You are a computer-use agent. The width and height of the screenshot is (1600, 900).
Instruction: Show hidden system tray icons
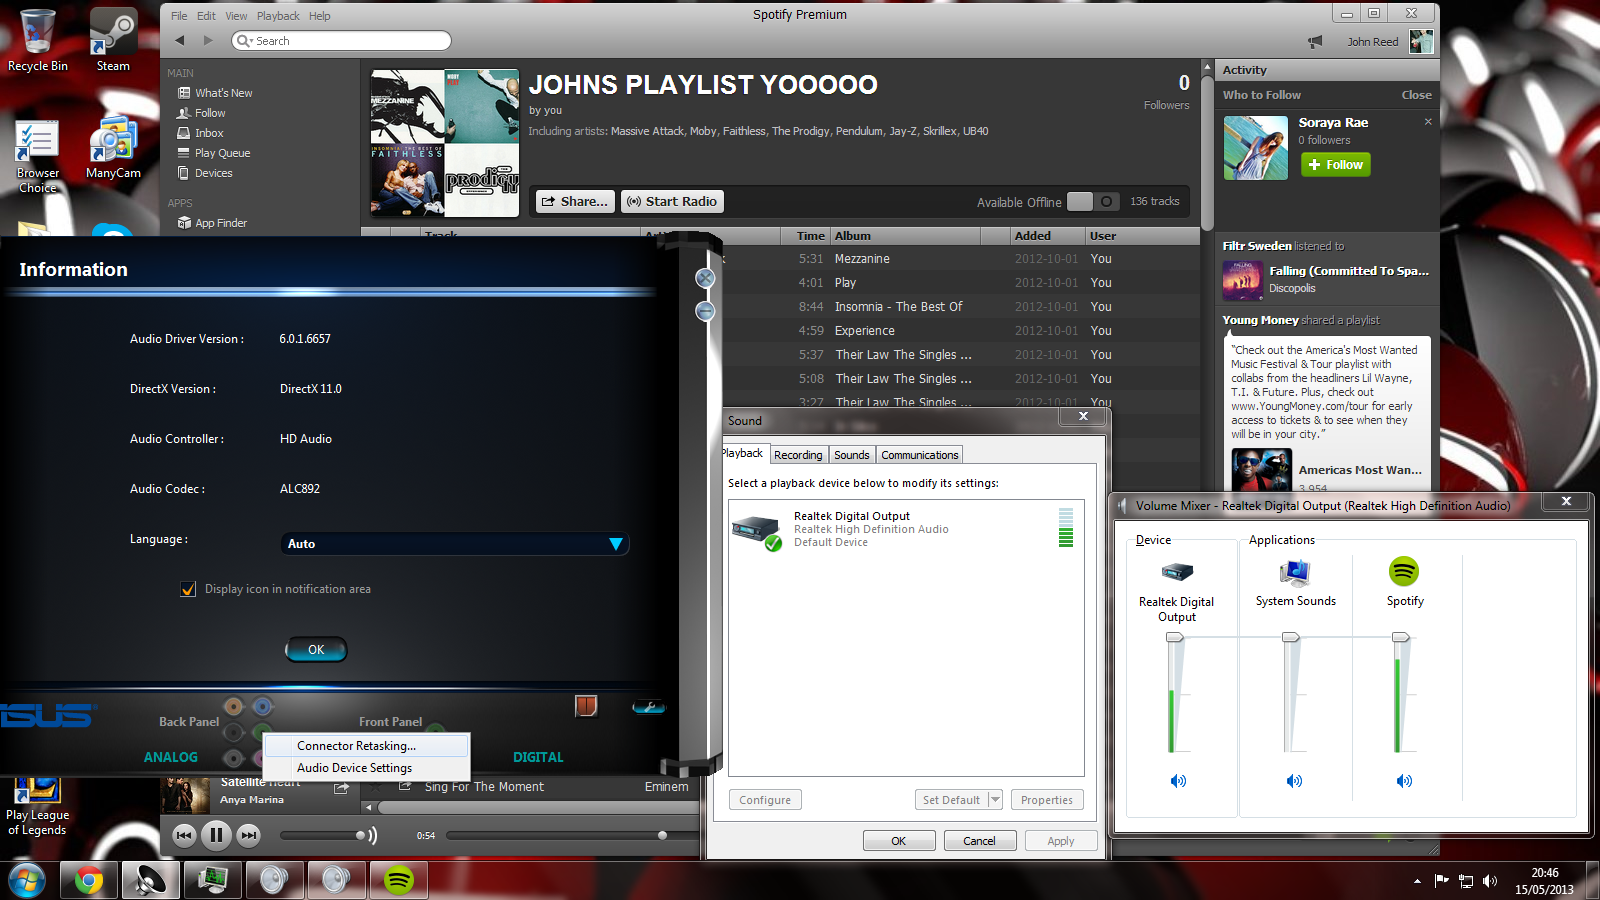[x=1417, y=881]
